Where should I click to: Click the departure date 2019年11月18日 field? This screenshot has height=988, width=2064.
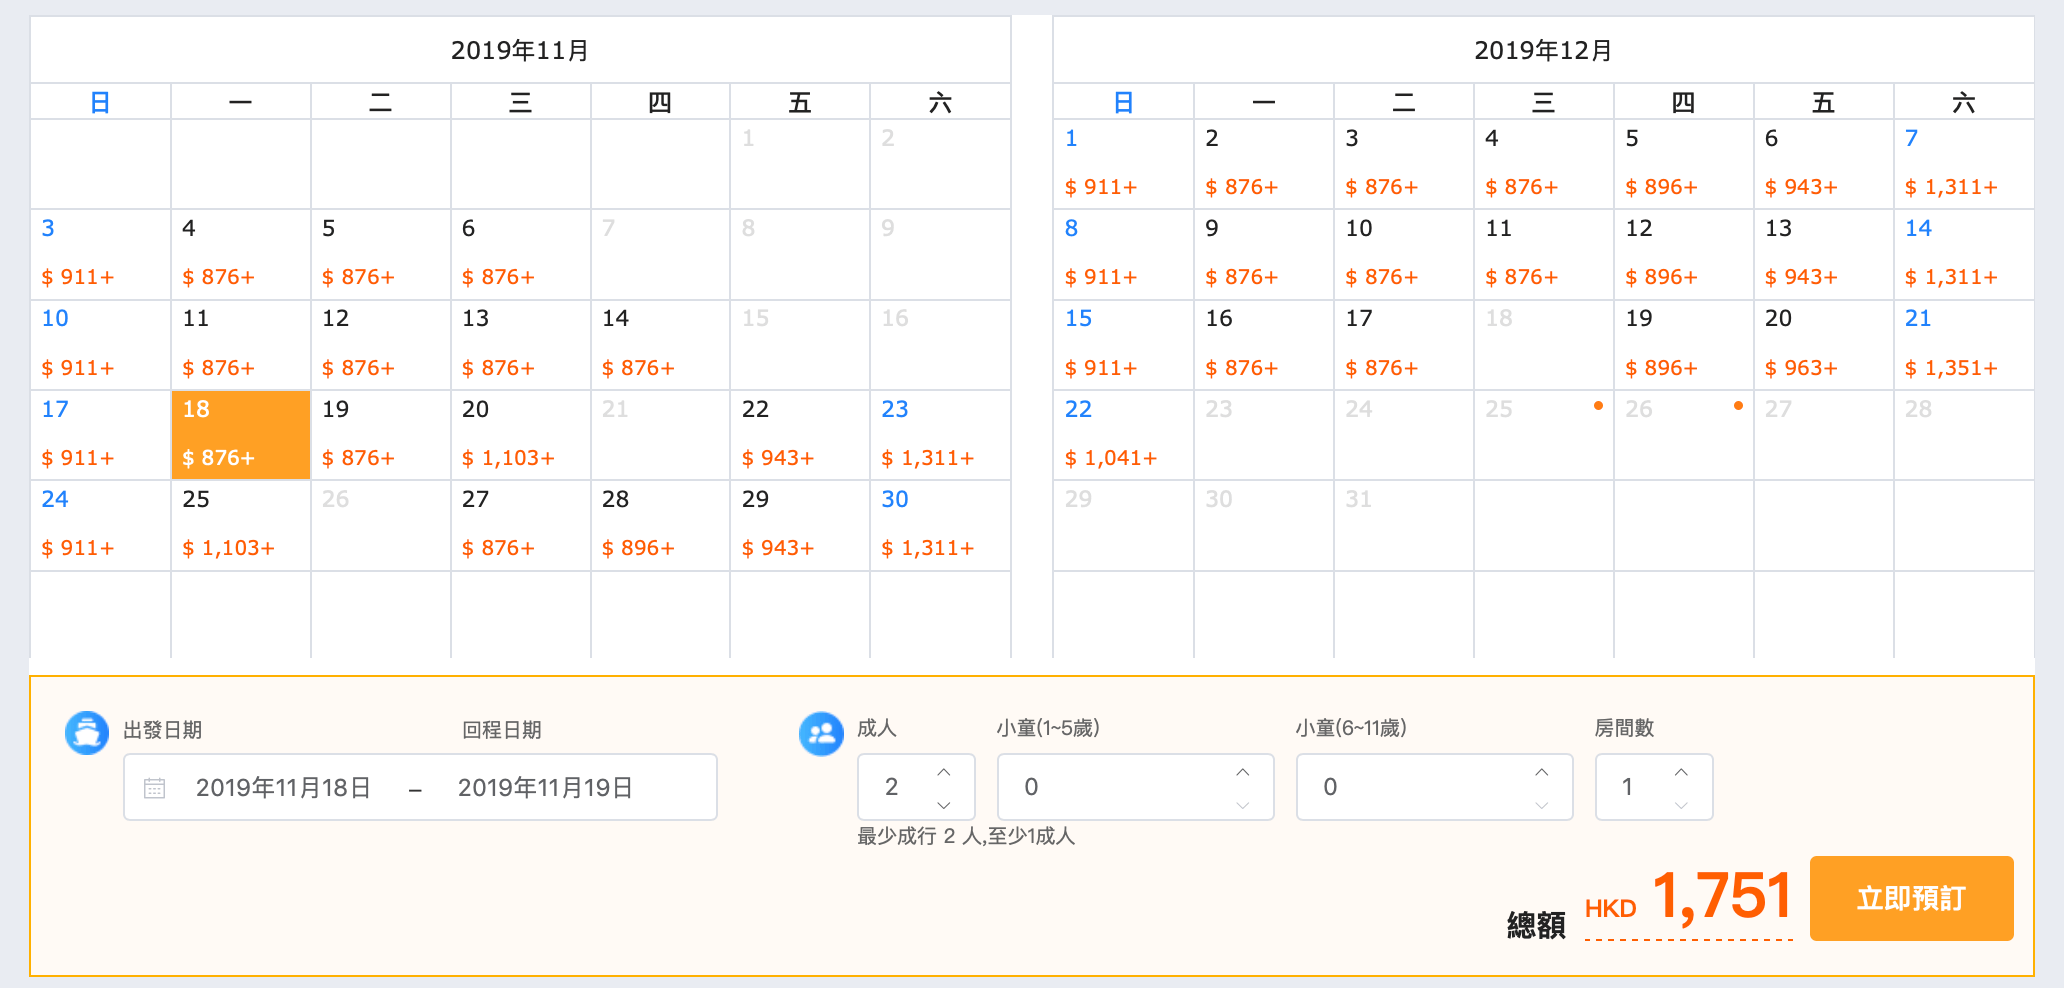(283, 788)
